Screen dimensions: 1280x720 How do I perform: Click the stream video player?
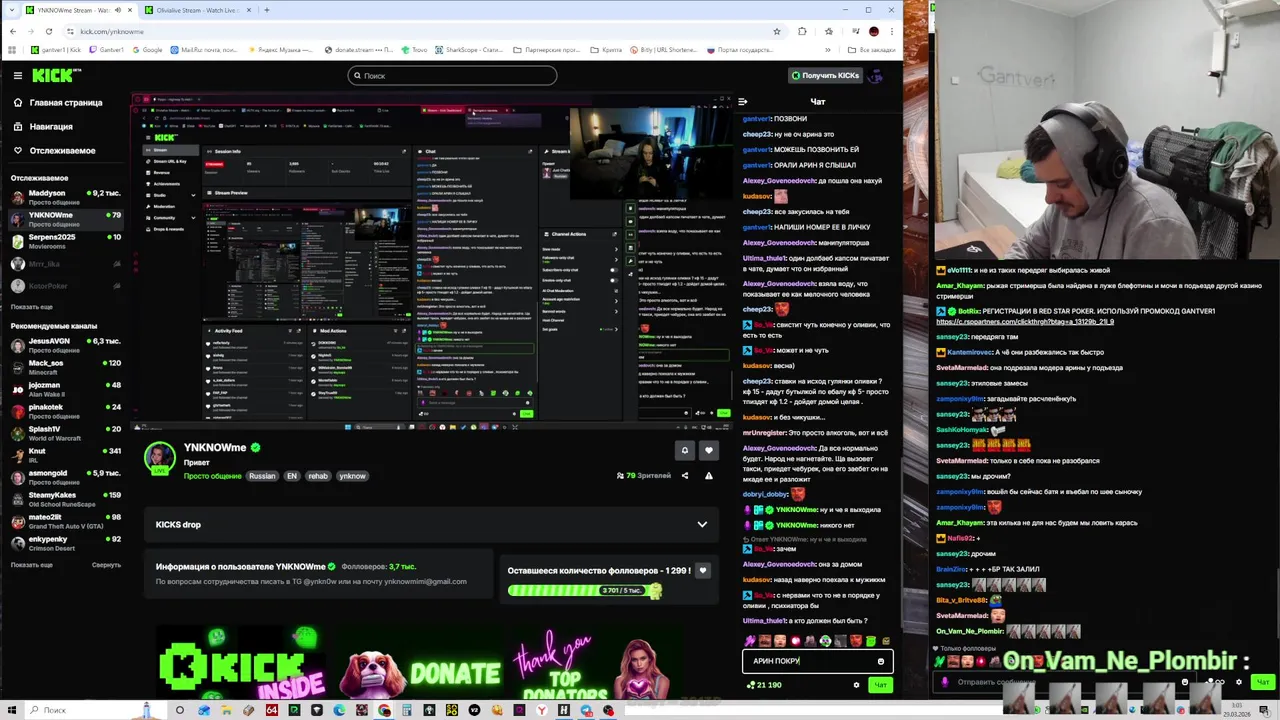click(x=432, y=262)
